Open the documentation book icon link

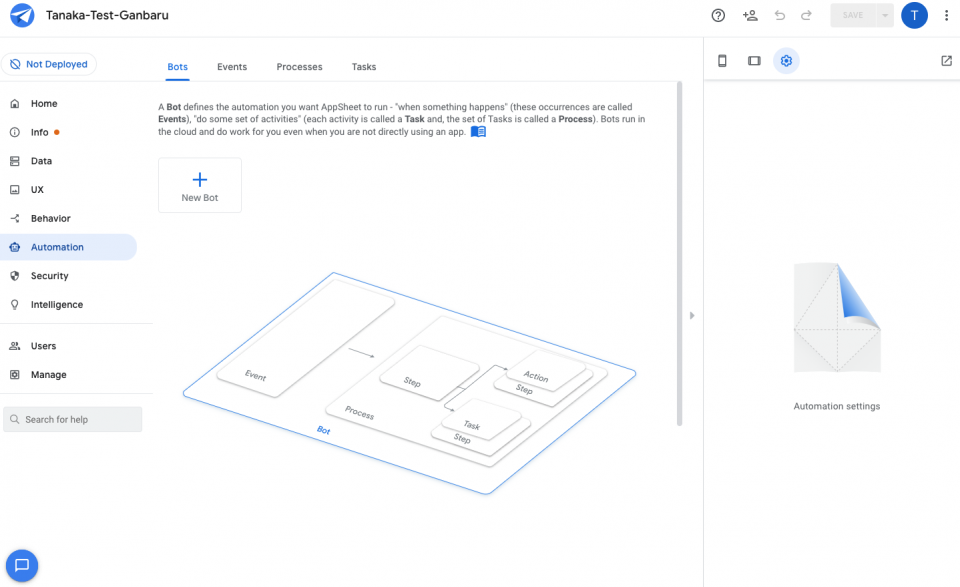(478, 132)
